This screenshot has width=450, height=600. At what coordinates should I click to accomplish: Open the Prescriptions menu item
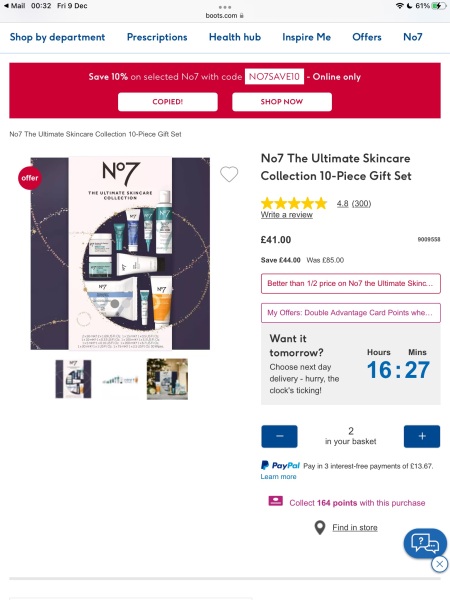click(x=157, y=37)
